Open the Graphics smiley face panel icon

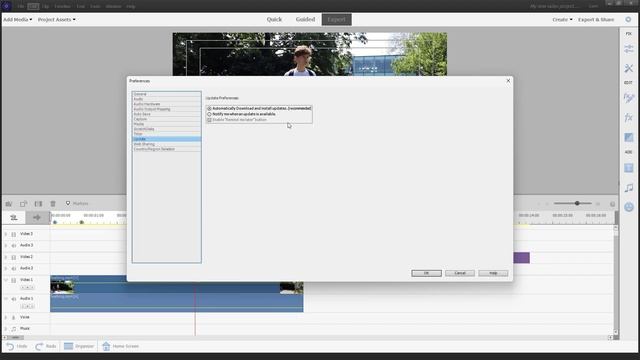(x=629, y=207)
